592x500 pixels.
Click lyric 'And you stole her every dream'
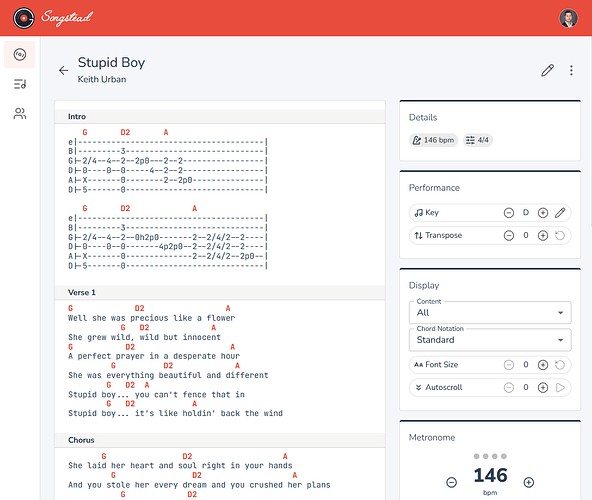(x=137, y=485)
